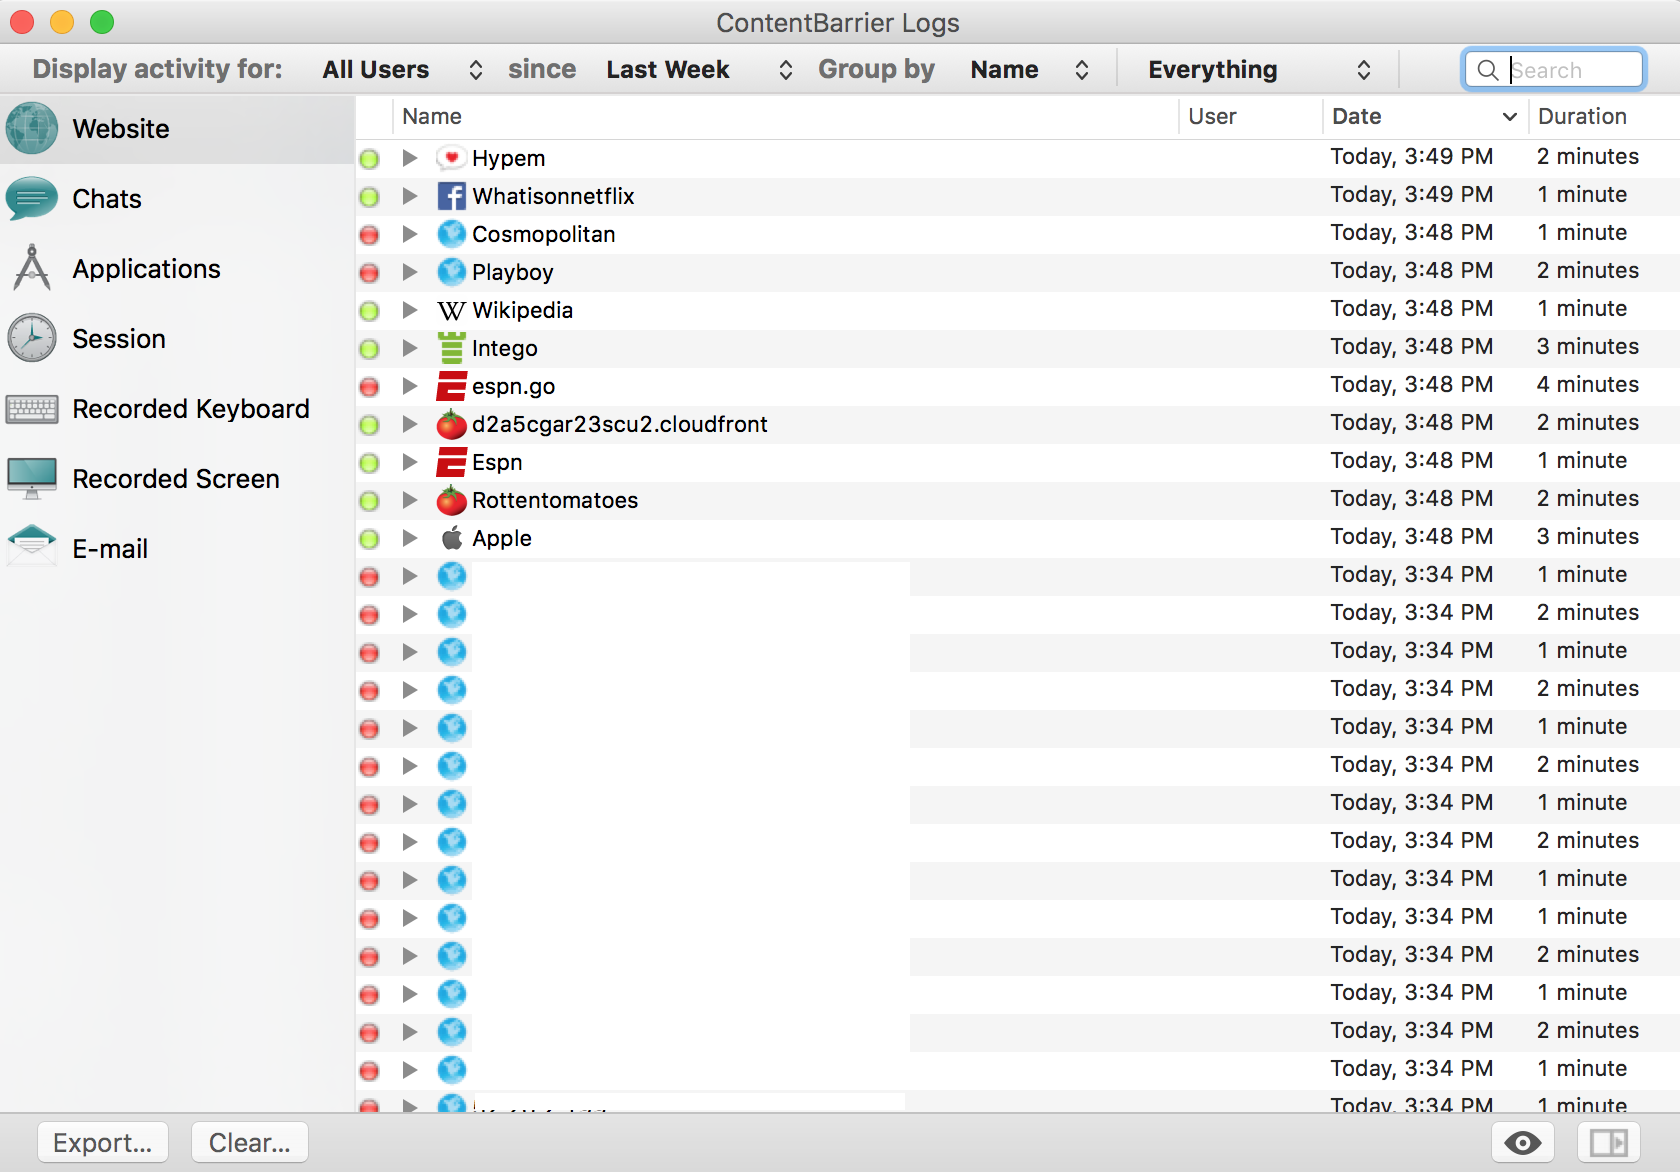Viewport: 1680px width, 1172px height.
Task: Click the Applications compass icon
Action: tap(32, 268)
